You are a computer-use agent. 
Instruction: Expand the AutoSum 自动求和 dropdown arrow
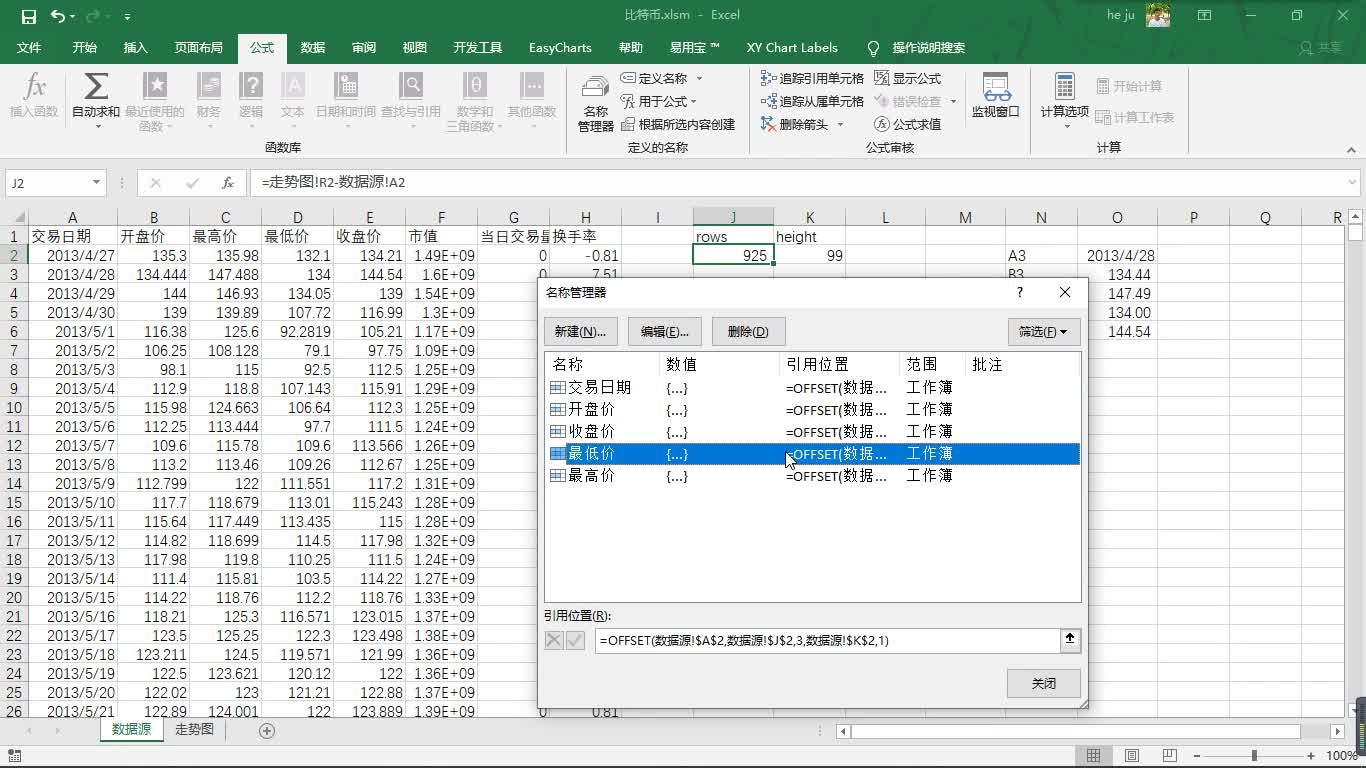tap(96, 125)
